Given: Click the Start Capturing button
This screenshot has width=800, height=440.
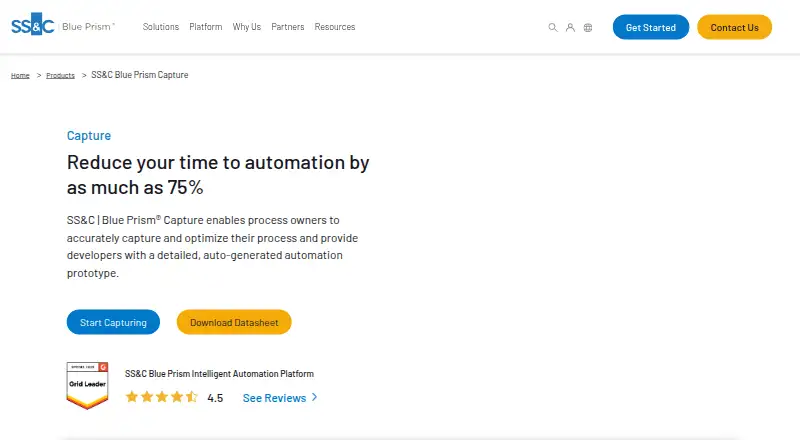Looking at the screenshot, I should (113, 322).
